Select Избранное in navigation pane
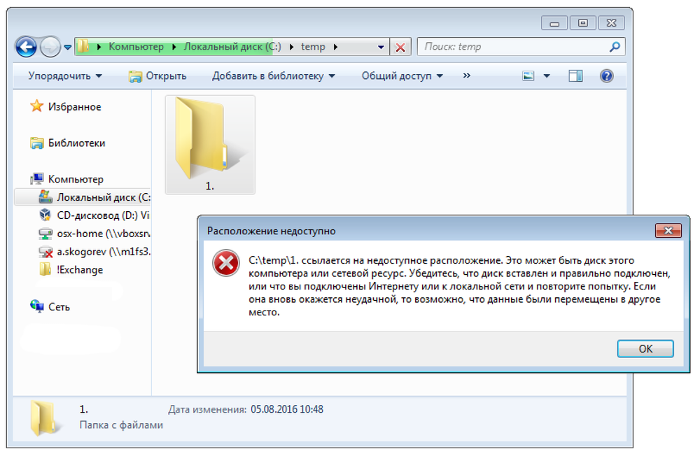 tap(75, 107)
